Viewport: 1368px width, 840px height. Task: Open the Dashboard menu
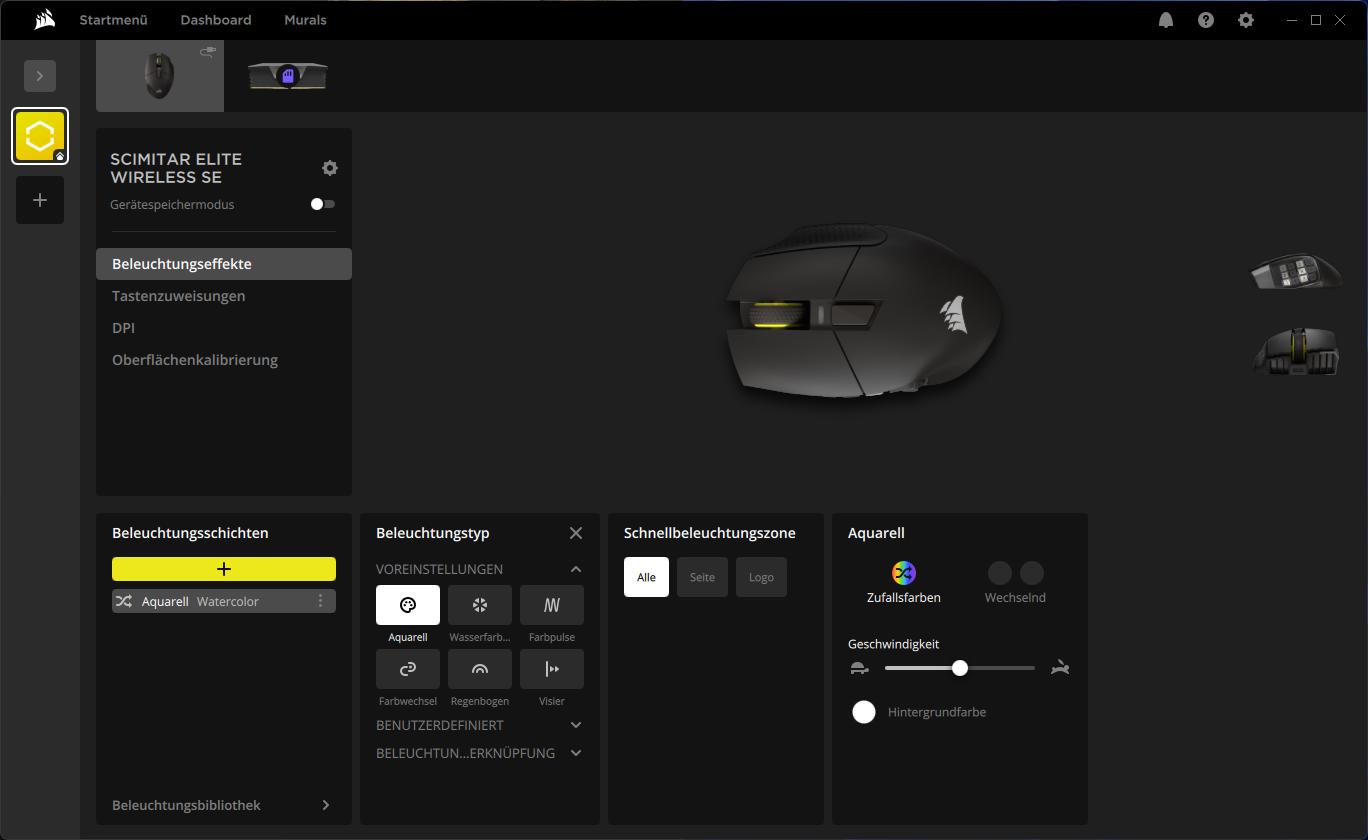click(x=215, y=20)
